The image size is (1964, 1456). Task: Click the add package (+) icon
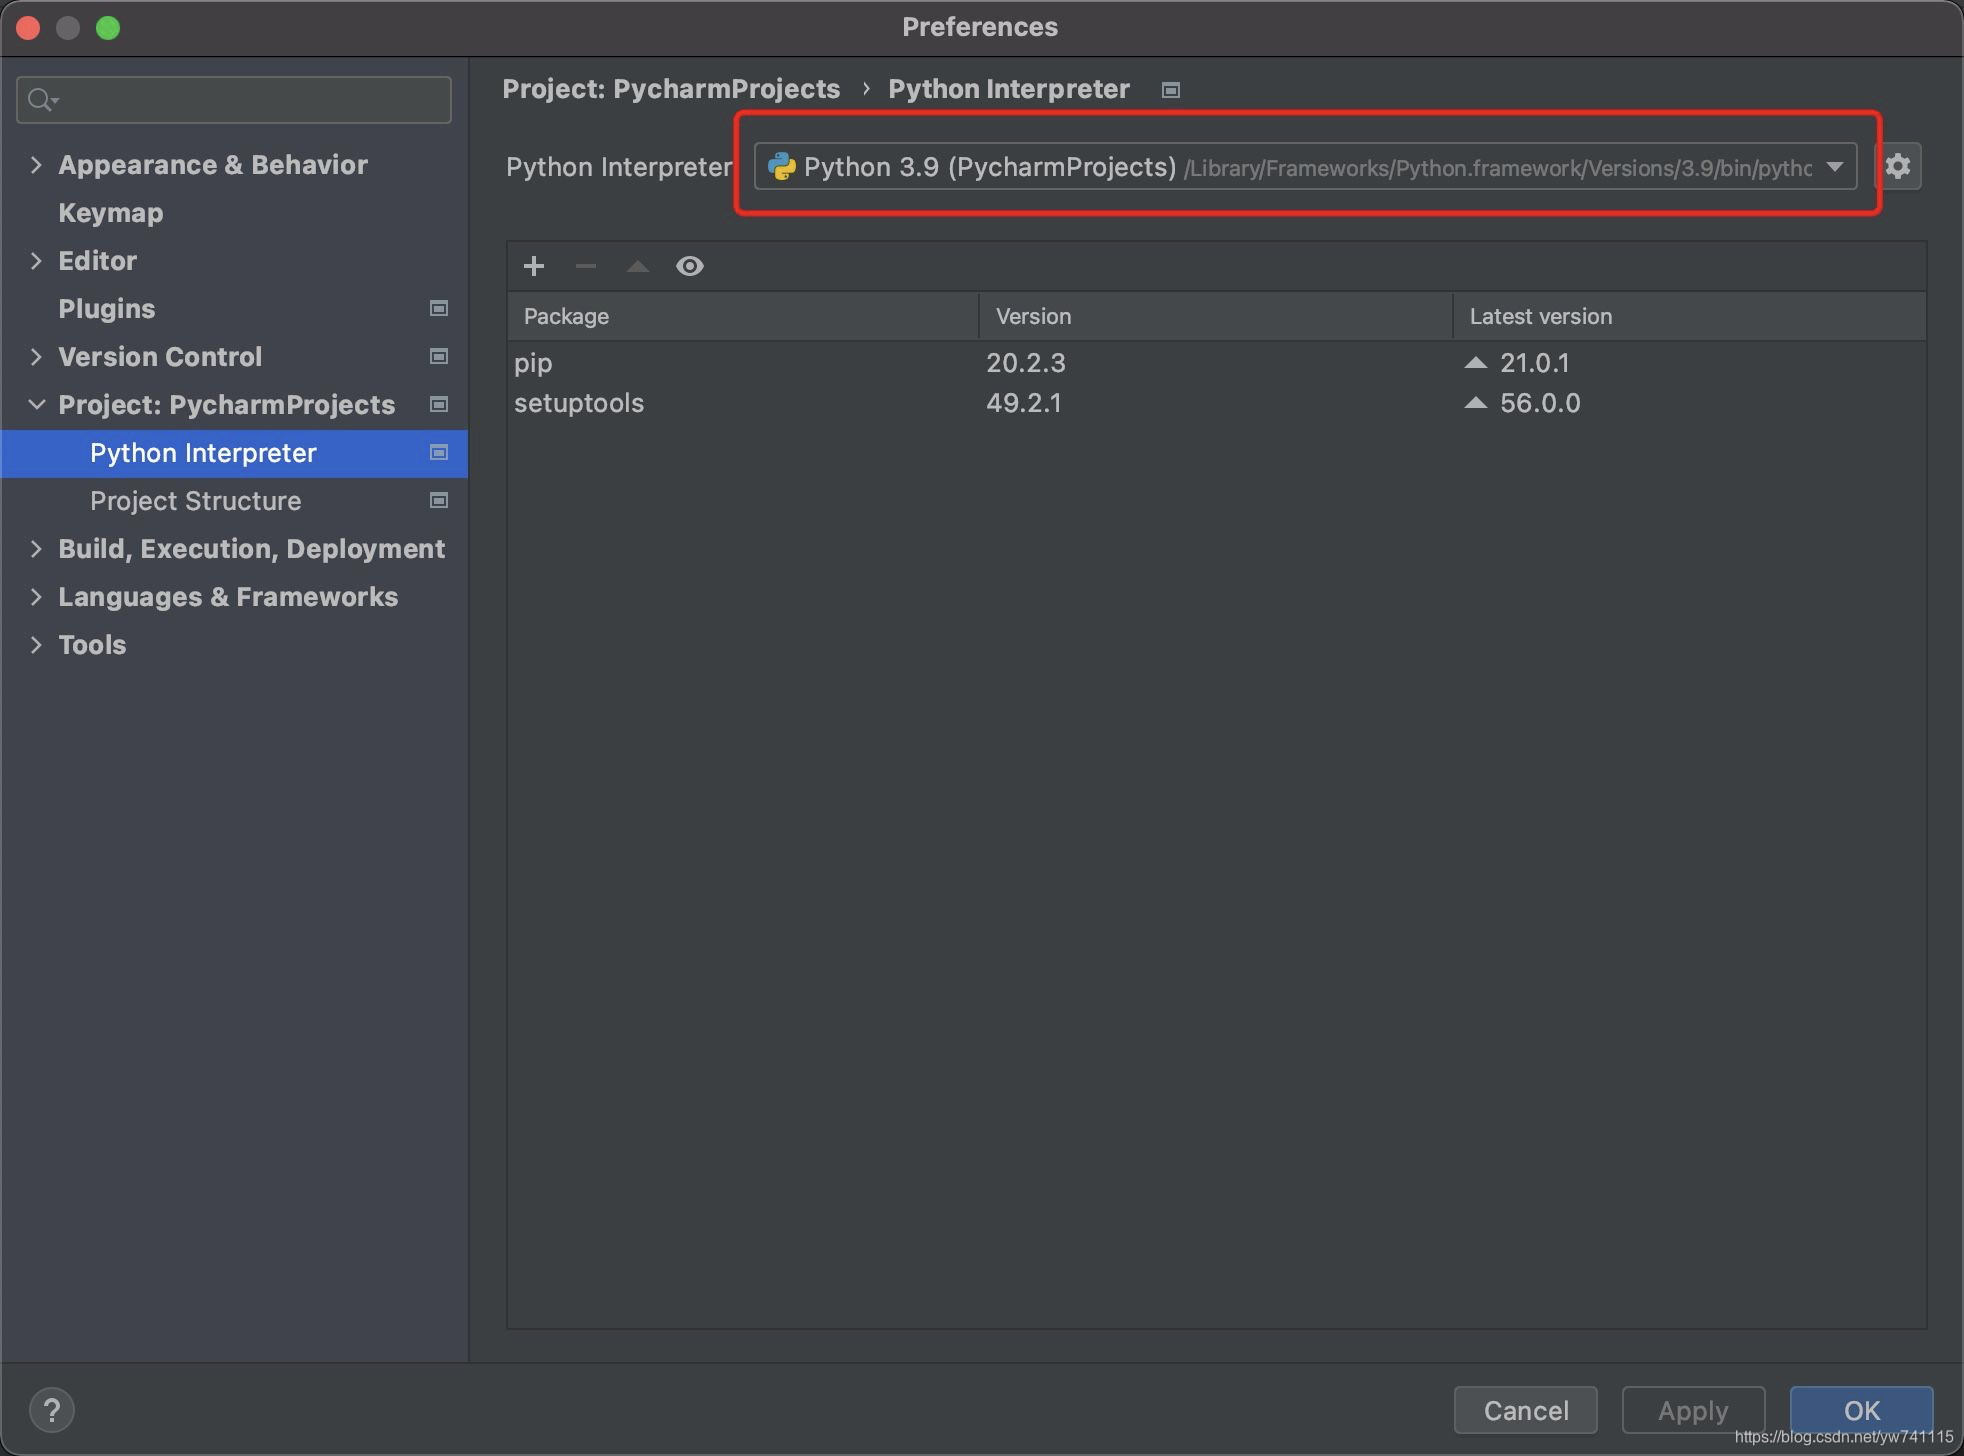pos(535,265)
